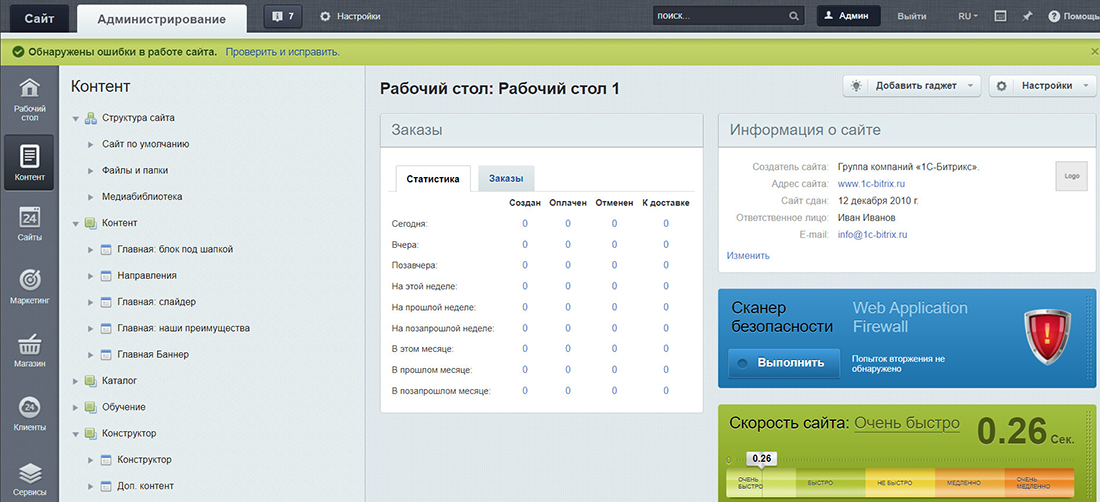Click into the поиск search field
1100x502 pixels.
(719, 16)
